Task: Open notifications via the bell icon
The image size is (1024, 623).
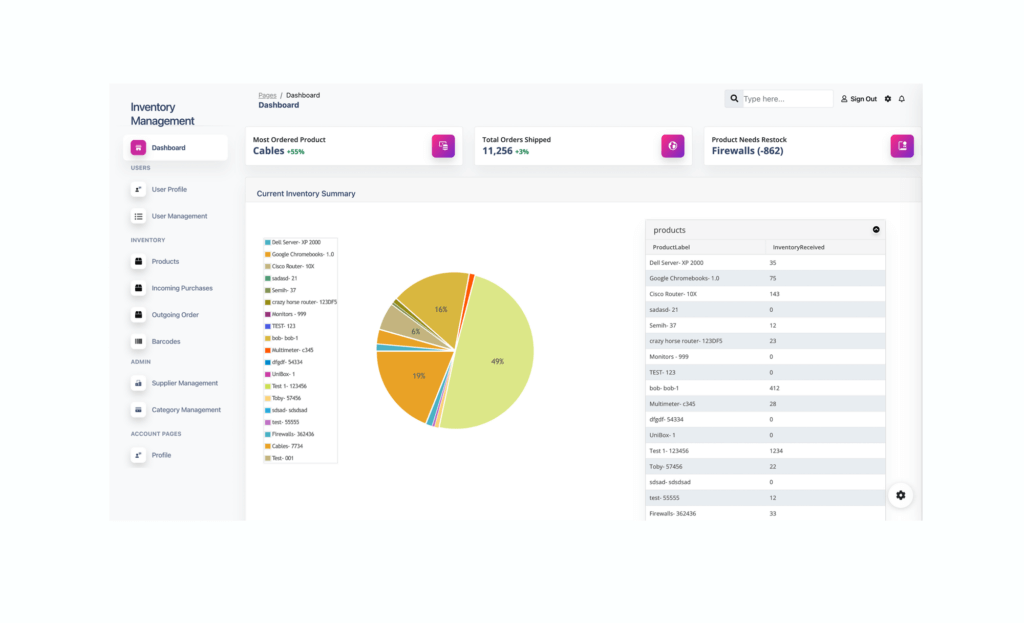Action: 902,99
